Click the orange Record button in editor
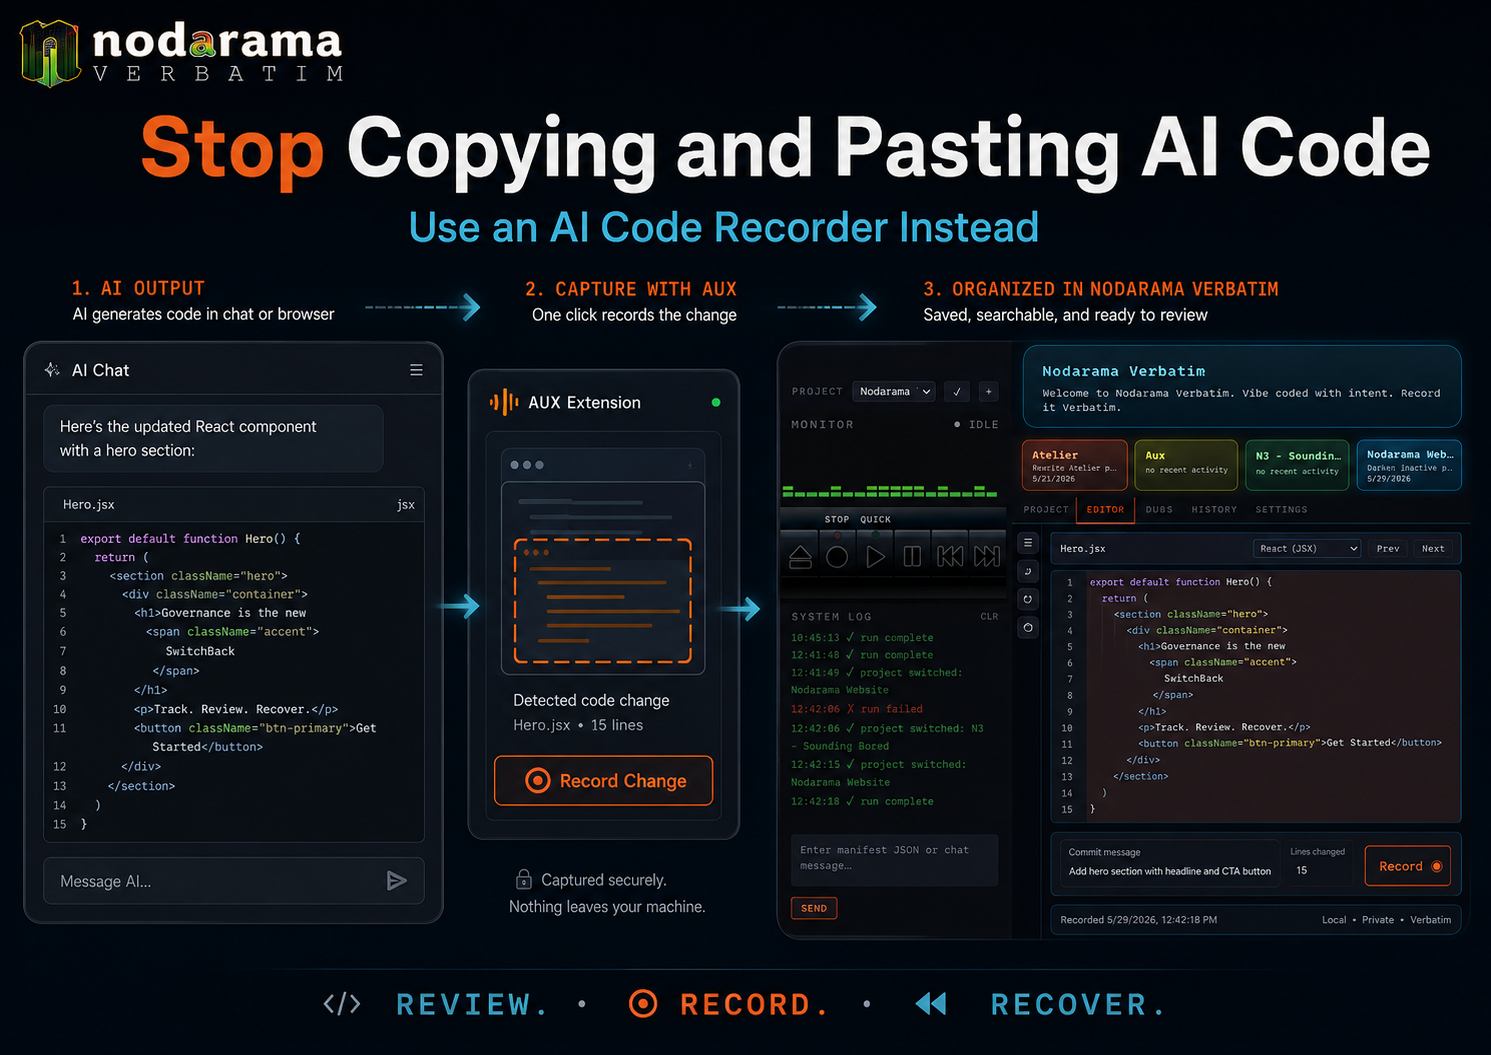 tap(1408, 866)
